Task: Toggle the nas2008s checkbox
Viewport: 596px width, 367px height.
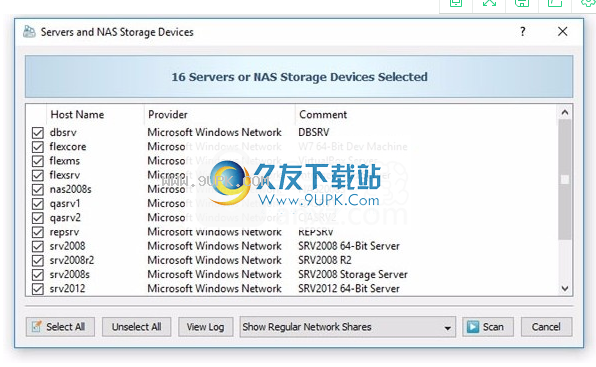Action: click(x=38, y=189)
